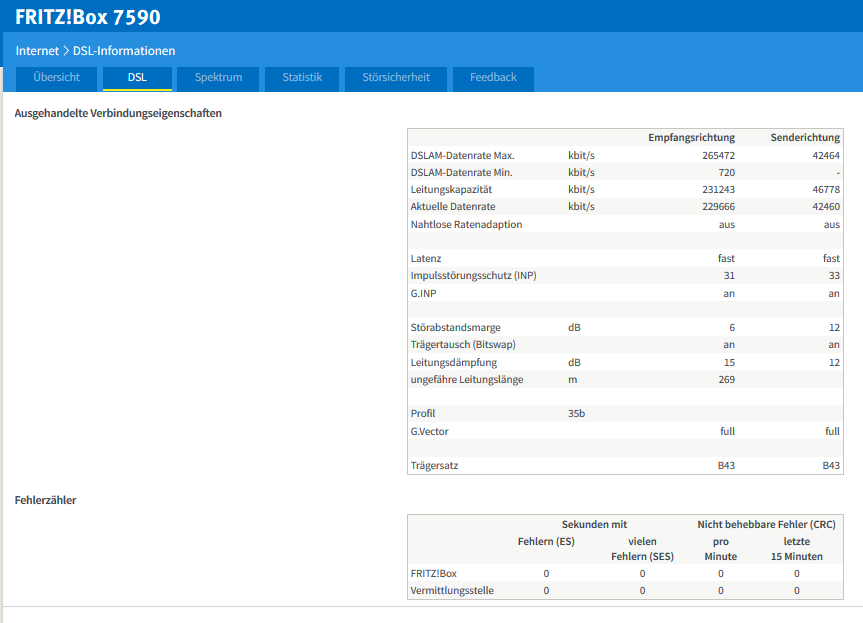The image size is (863, 623).
Task: Click the Internet breadcrumb link
Action: [x=37, y=50]
